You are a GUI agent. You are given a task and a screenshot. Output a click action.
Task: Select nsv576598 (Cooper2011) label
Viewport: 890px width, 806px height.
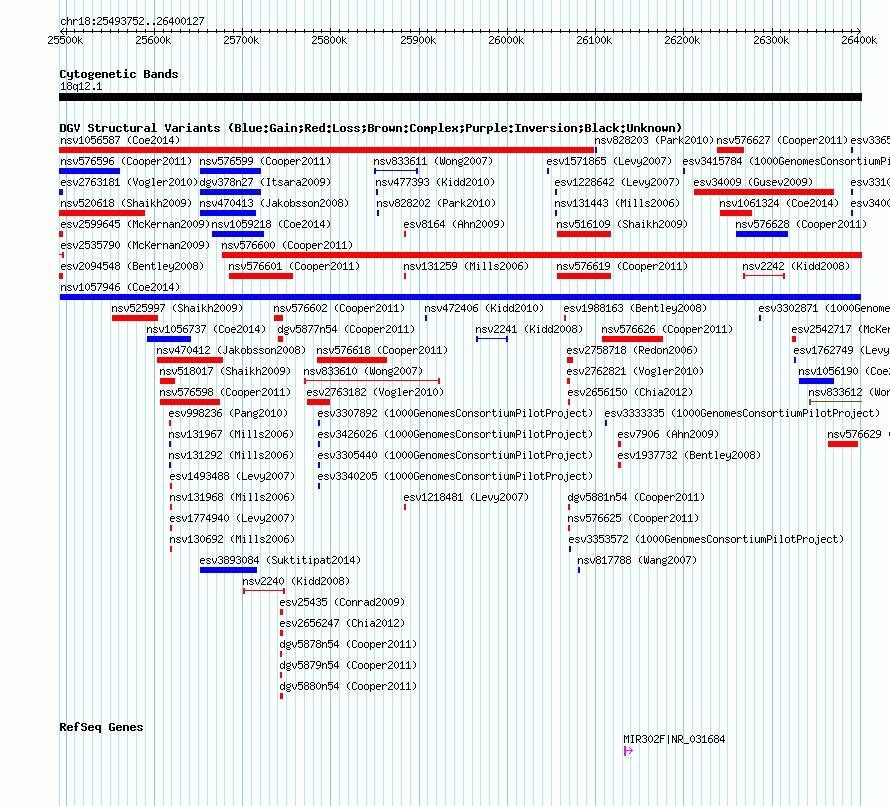click(x=225, y=392)
